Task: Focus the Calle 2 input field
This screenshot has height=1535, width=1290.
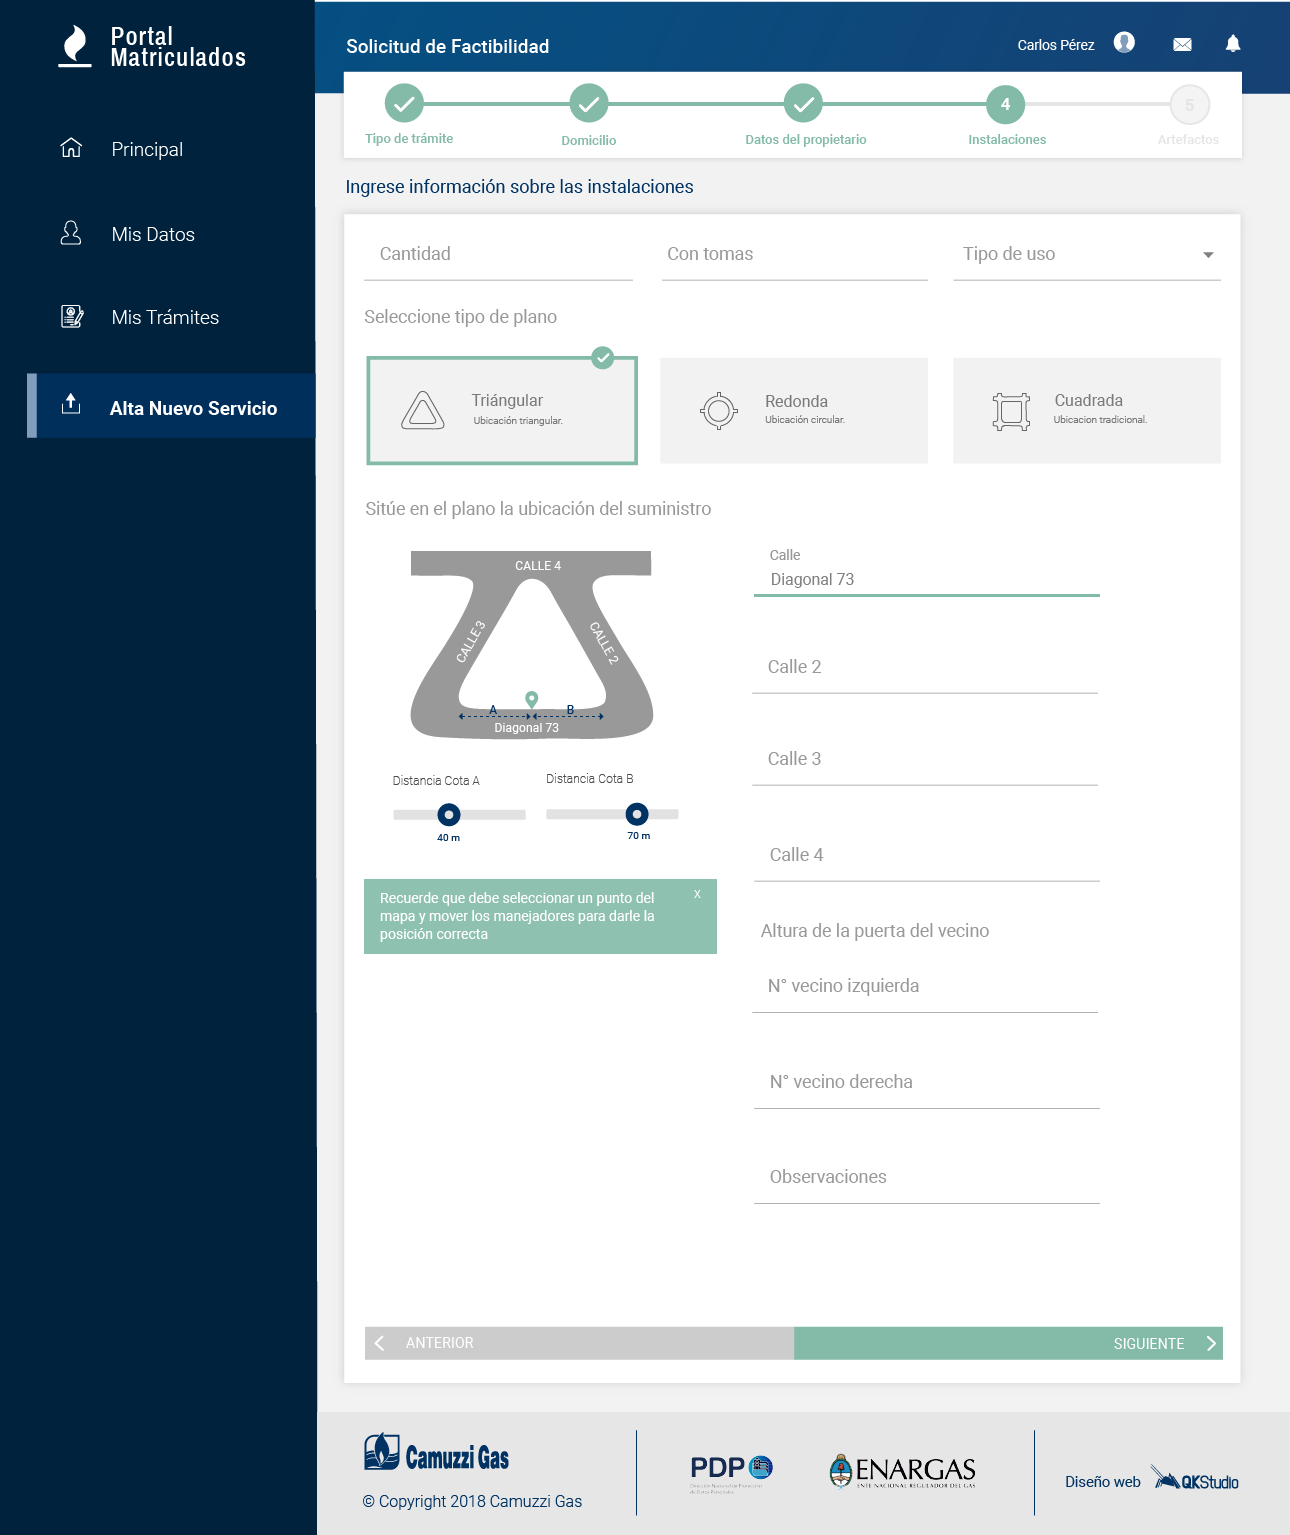Action: pyautogui.click(x=925, y=668)
